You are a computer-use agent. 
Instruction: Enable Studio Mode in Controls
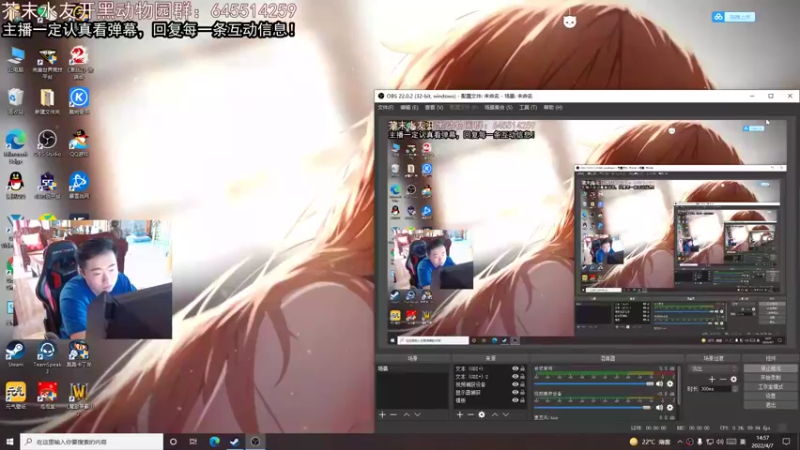[770, 387]
